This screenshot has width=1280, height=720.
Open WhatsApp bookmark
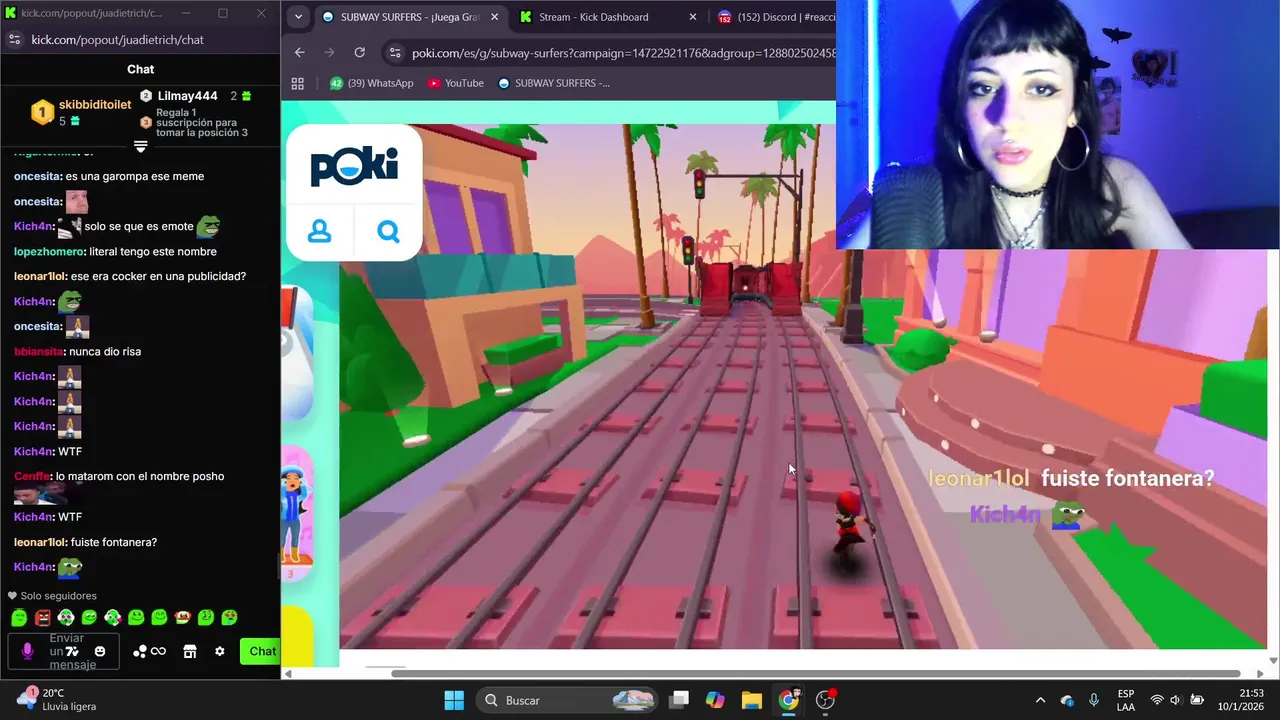(x=371, y=83)
